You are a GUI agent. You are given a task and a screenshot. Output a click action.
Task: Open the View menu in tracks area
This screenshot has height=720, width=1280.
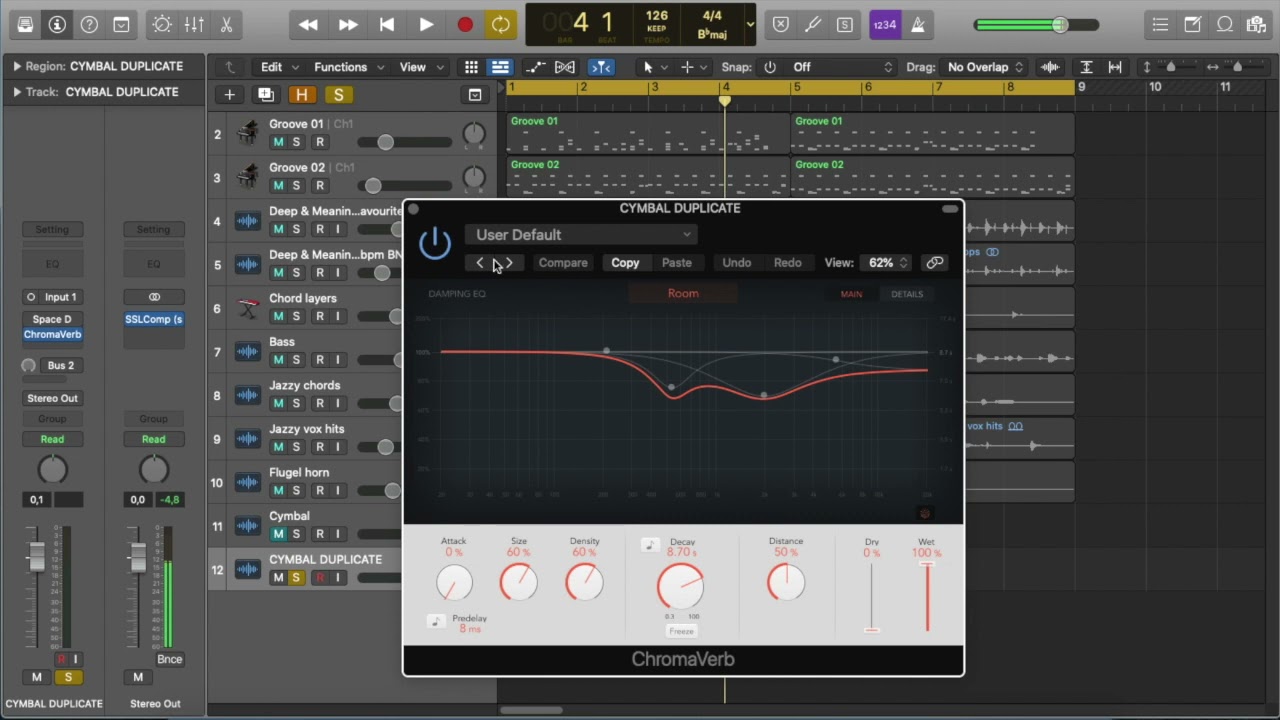coord(422,67)
